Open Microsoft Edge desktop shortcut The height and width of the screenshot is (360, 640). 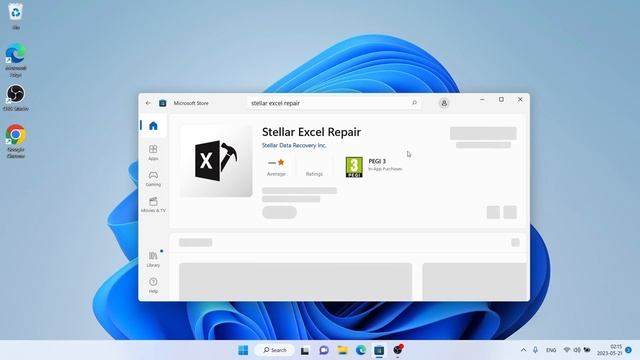tap(16, 60)
